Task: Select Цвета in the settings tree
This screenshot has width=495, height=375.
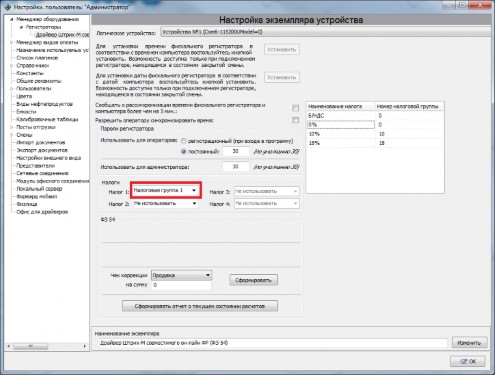Action: click(24, 96)
